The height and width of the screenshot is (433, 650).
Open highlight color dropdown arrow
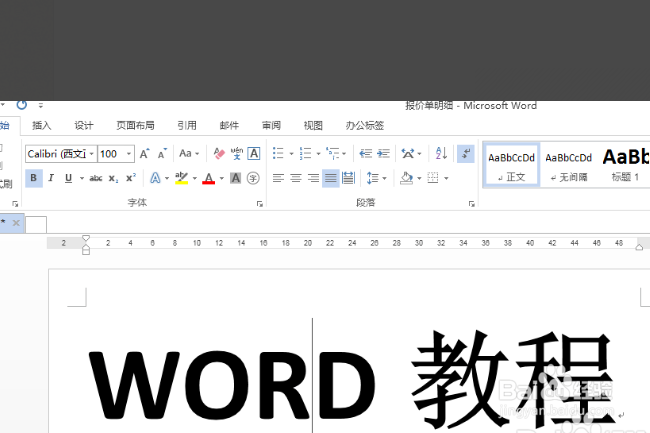point(194,179)
